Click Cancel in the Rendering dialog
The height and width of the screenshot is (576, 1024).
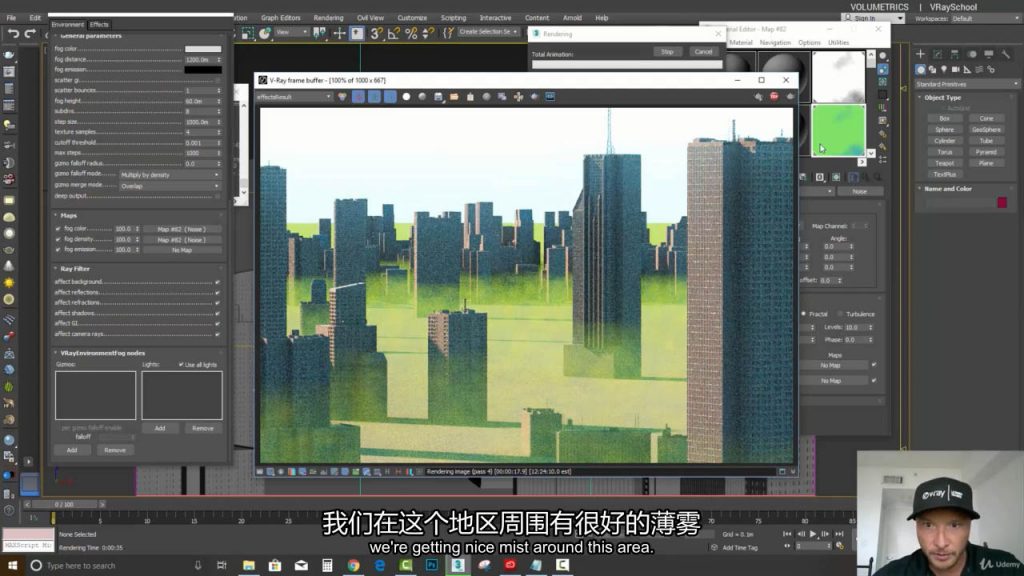point(703,52)
